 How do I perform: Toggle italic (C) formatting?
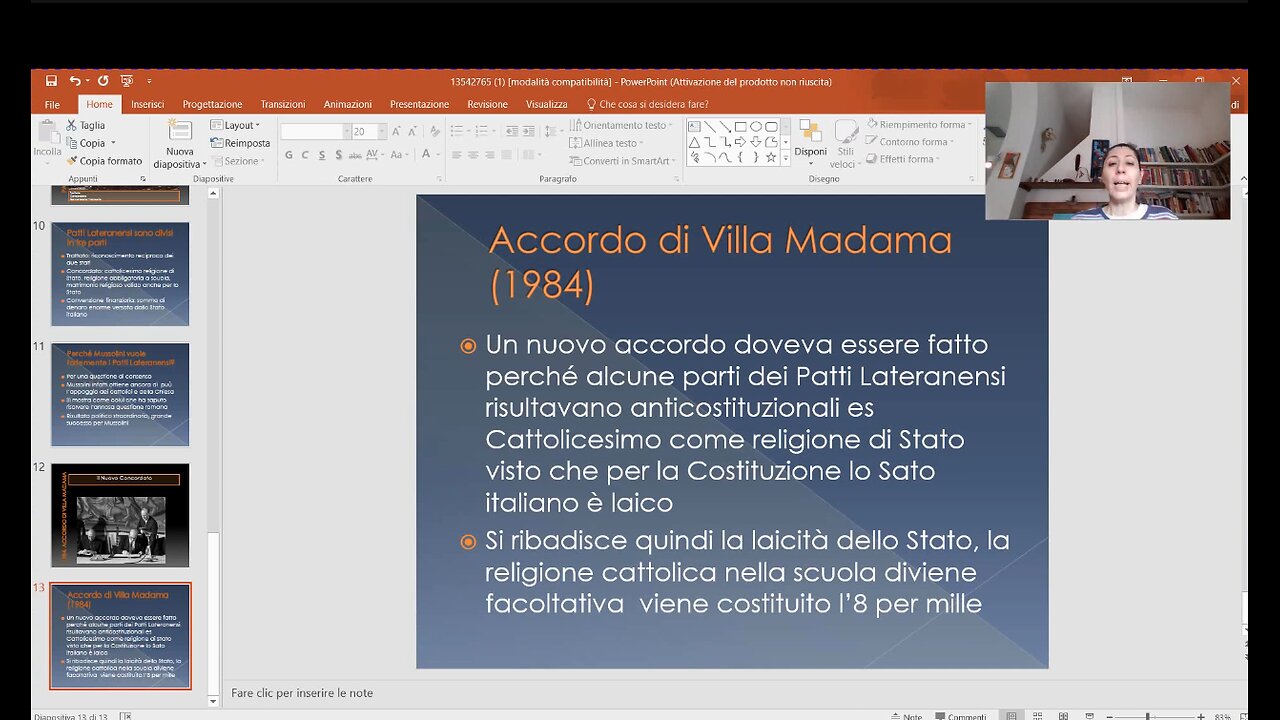(305, 155)
